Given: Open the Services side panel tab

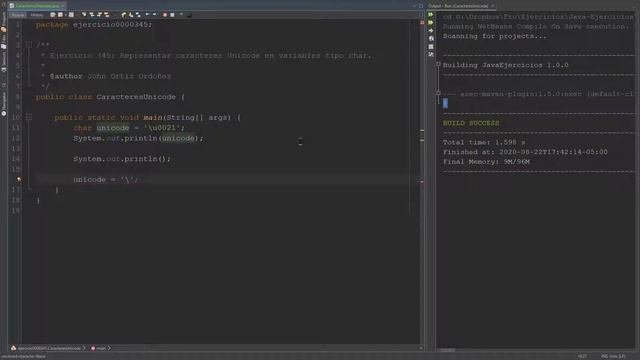Looking at the screenshot, I should [x=4, y=62].
